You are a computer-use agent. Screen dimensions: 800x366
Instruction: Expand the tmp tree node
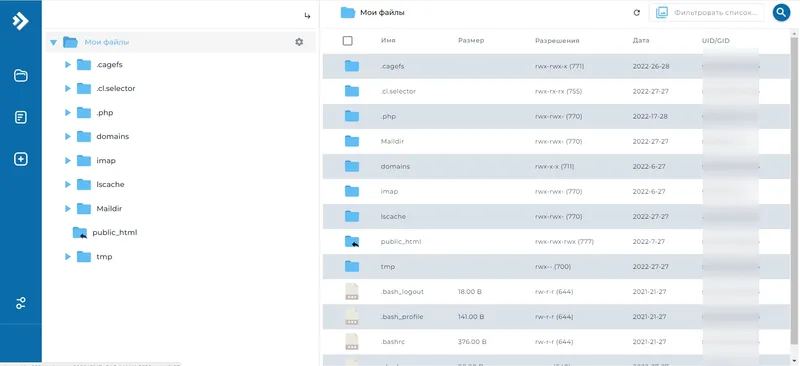pos(67,256)
